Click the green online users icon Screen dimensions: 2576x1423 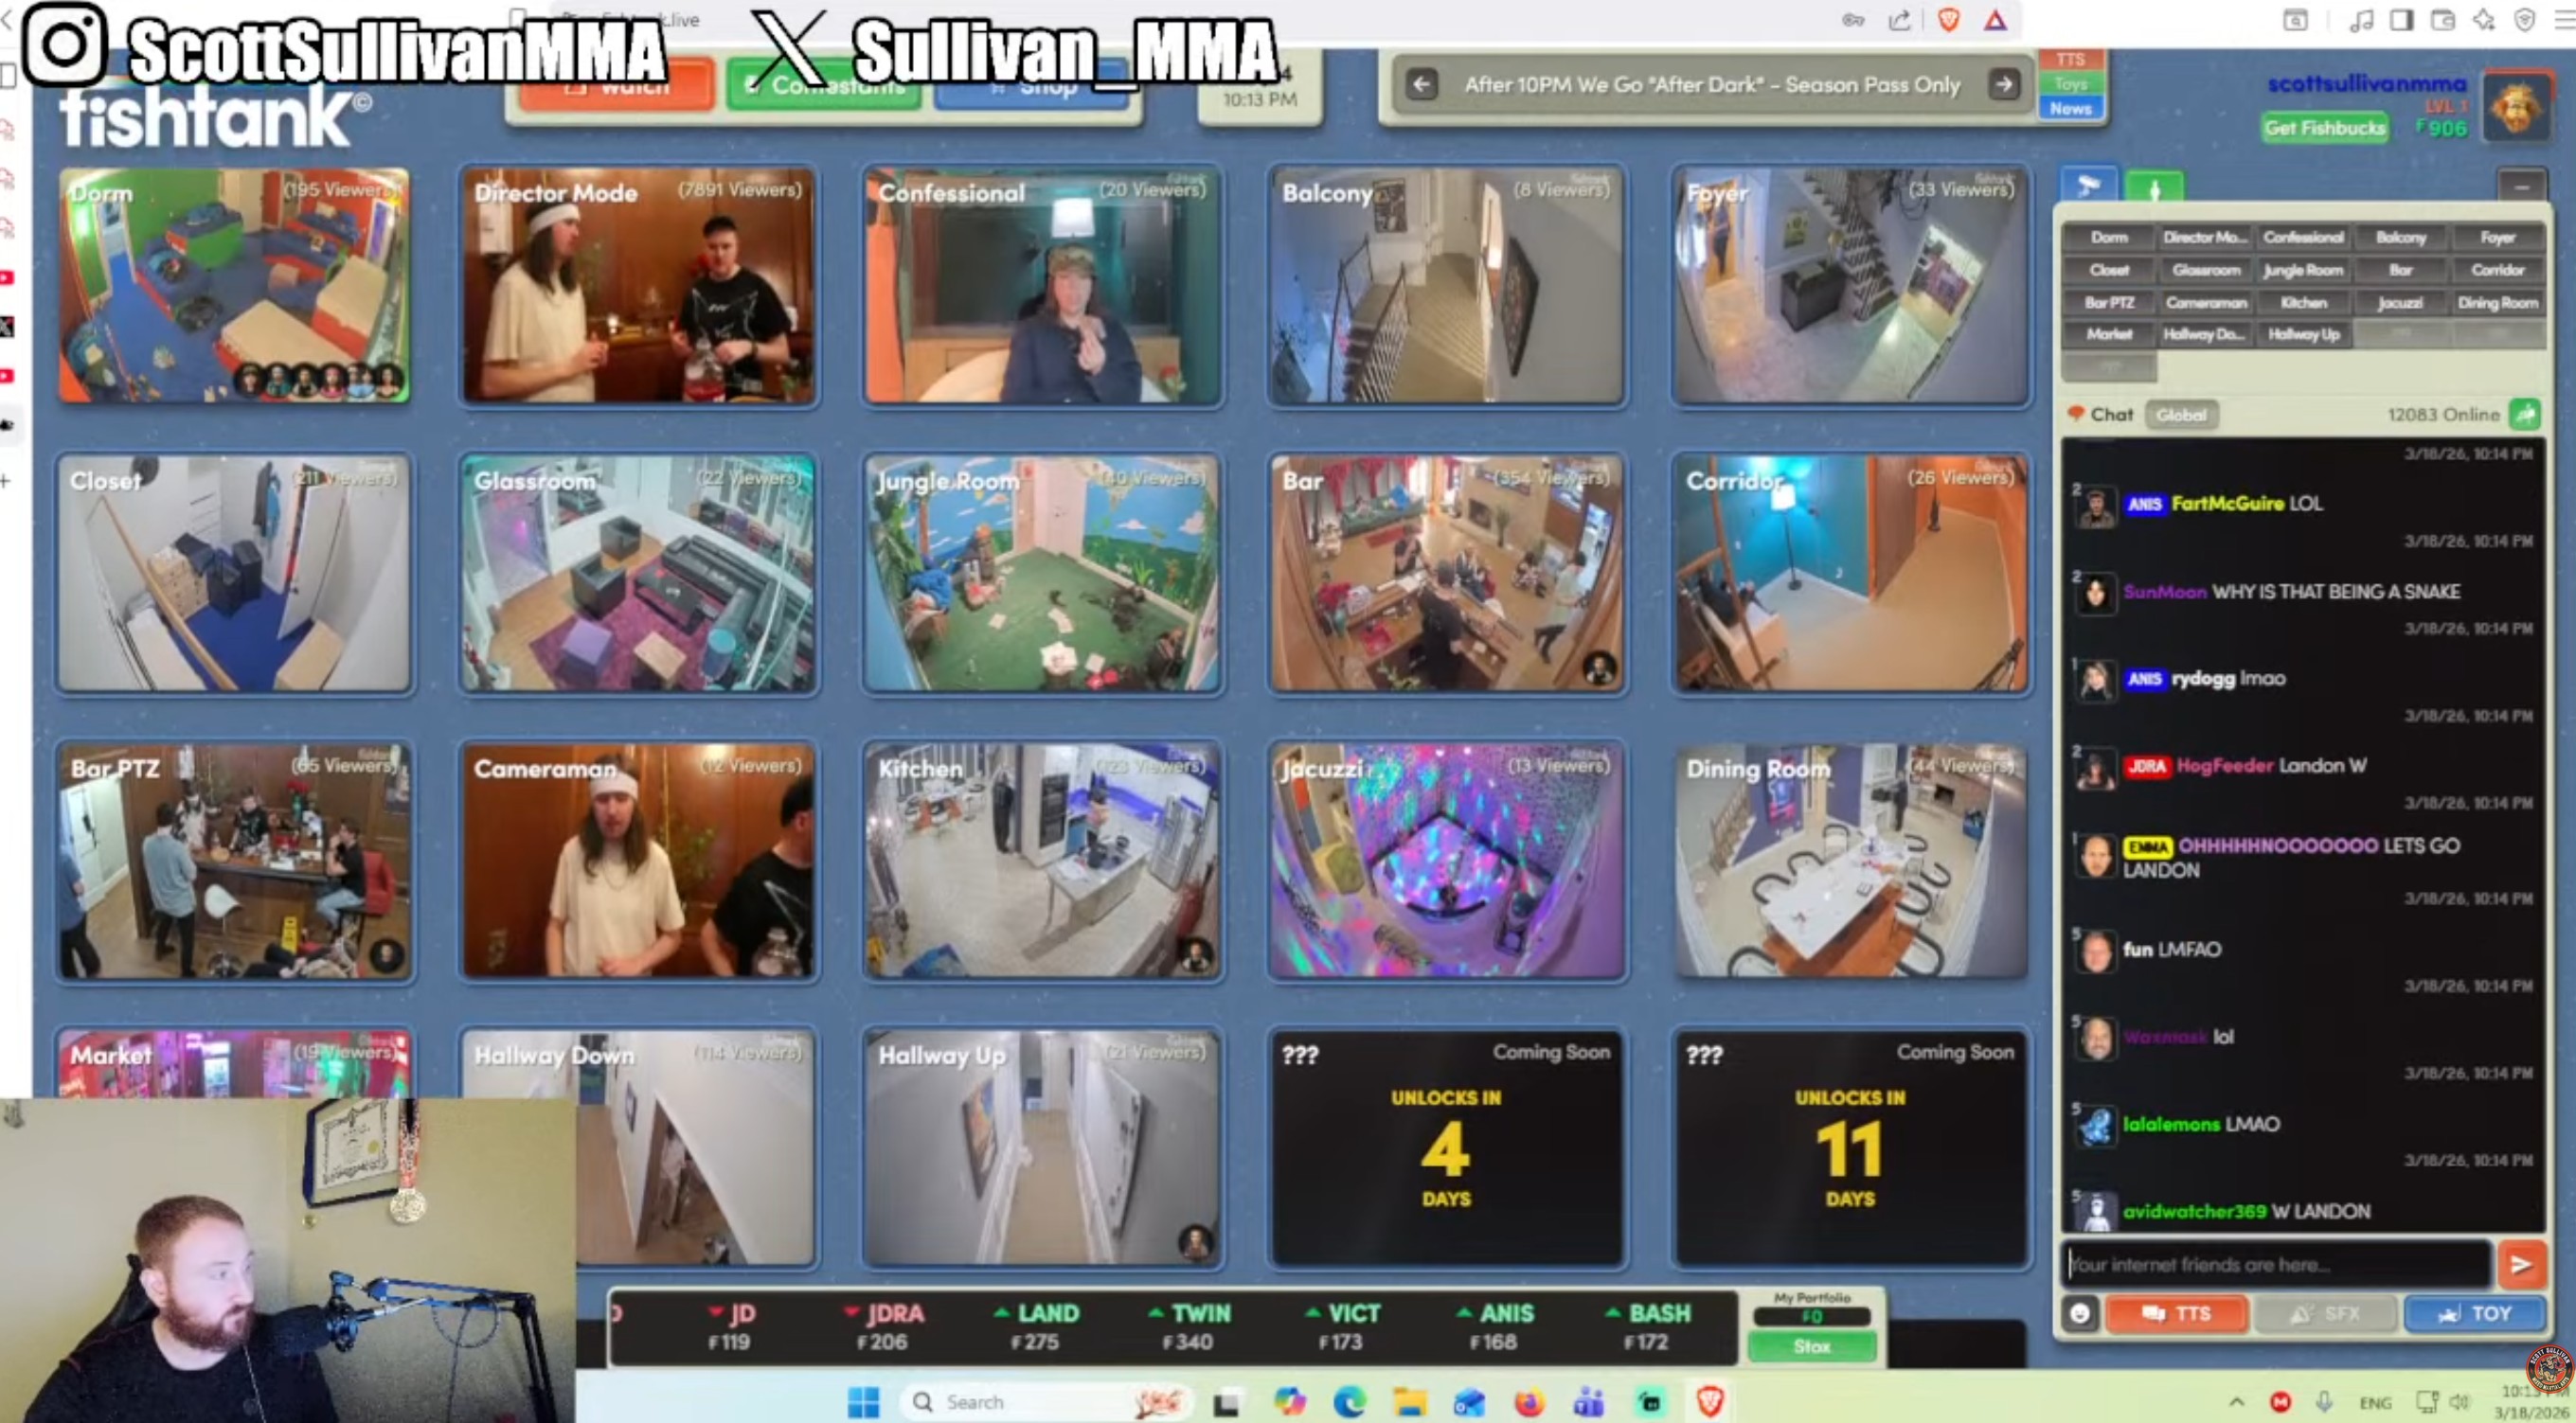point(2525,413)
